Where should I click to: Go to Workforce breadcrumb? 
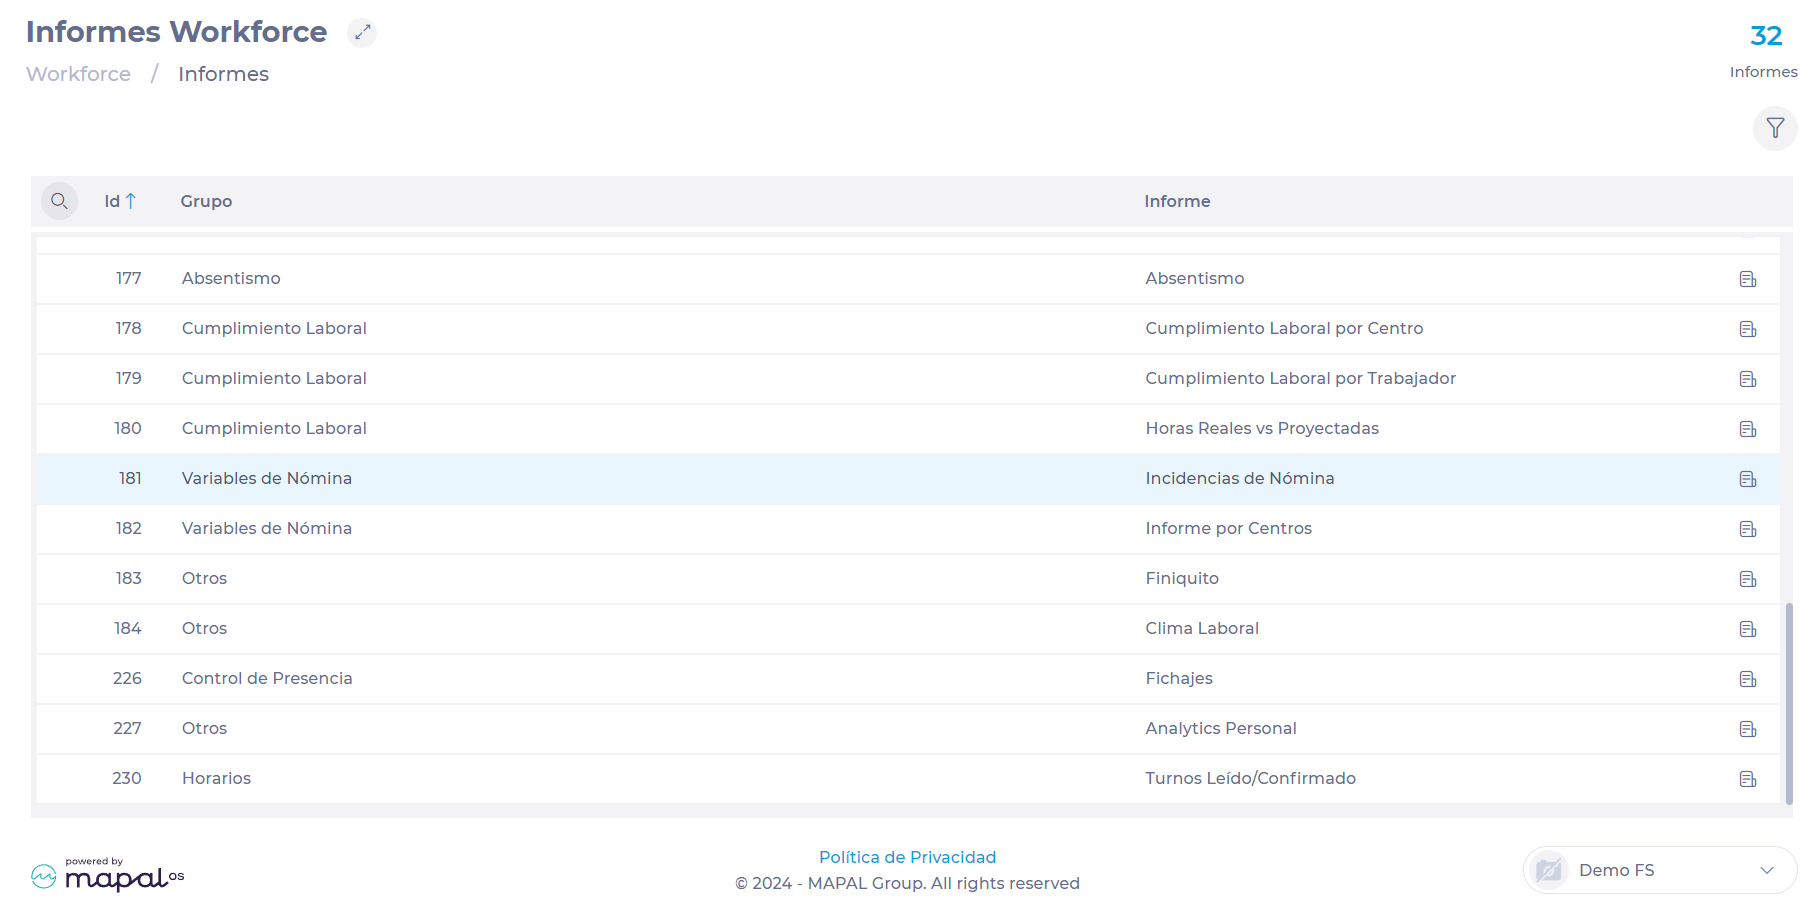click(78, 74)
